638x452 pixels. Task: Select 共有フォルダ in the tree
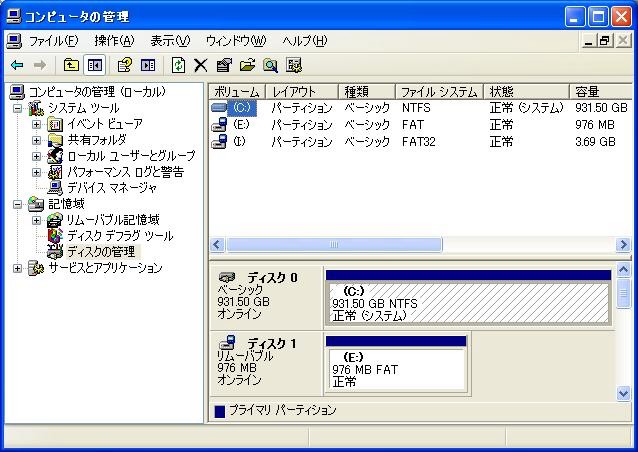tap(97, 140)
